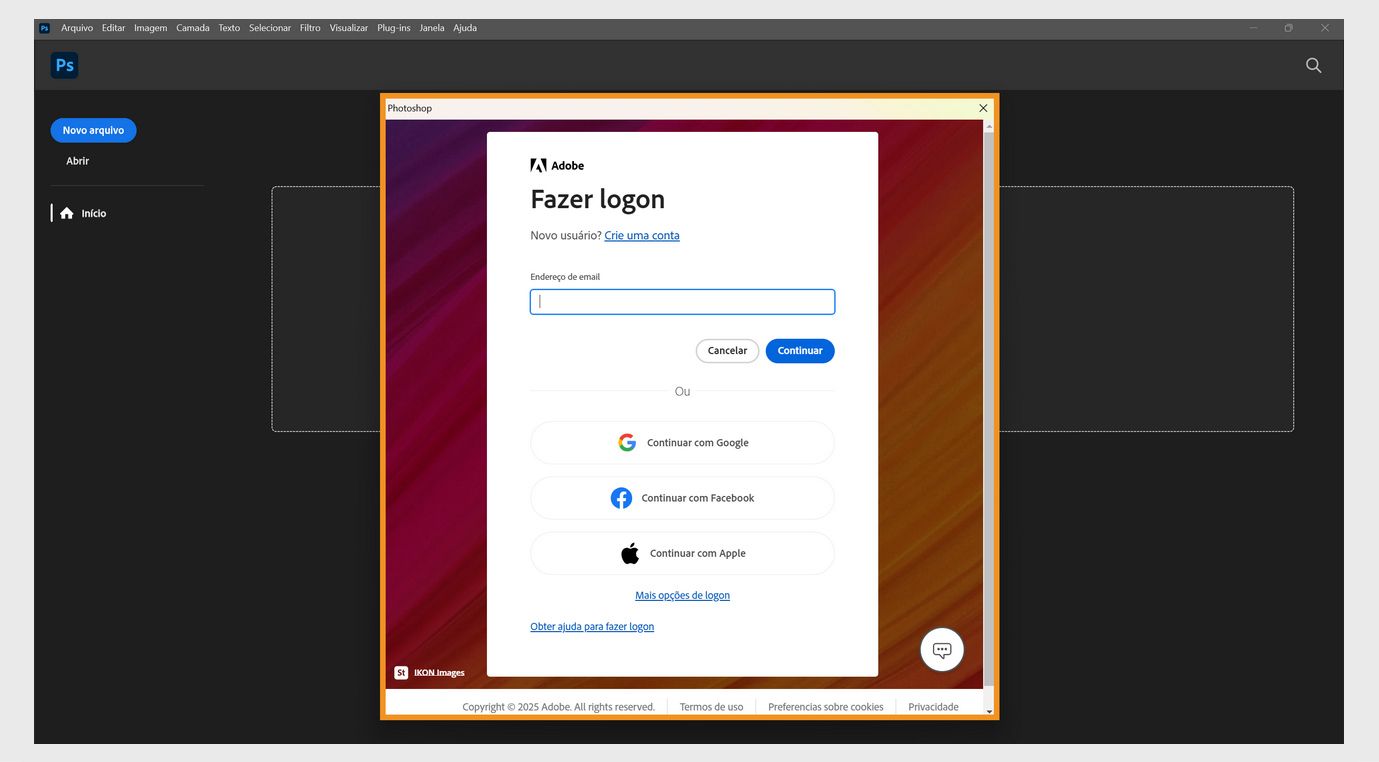Select the Apple sign-in icon
Viewport: 1379px width, 762px height.
click(x=630, y=552)
